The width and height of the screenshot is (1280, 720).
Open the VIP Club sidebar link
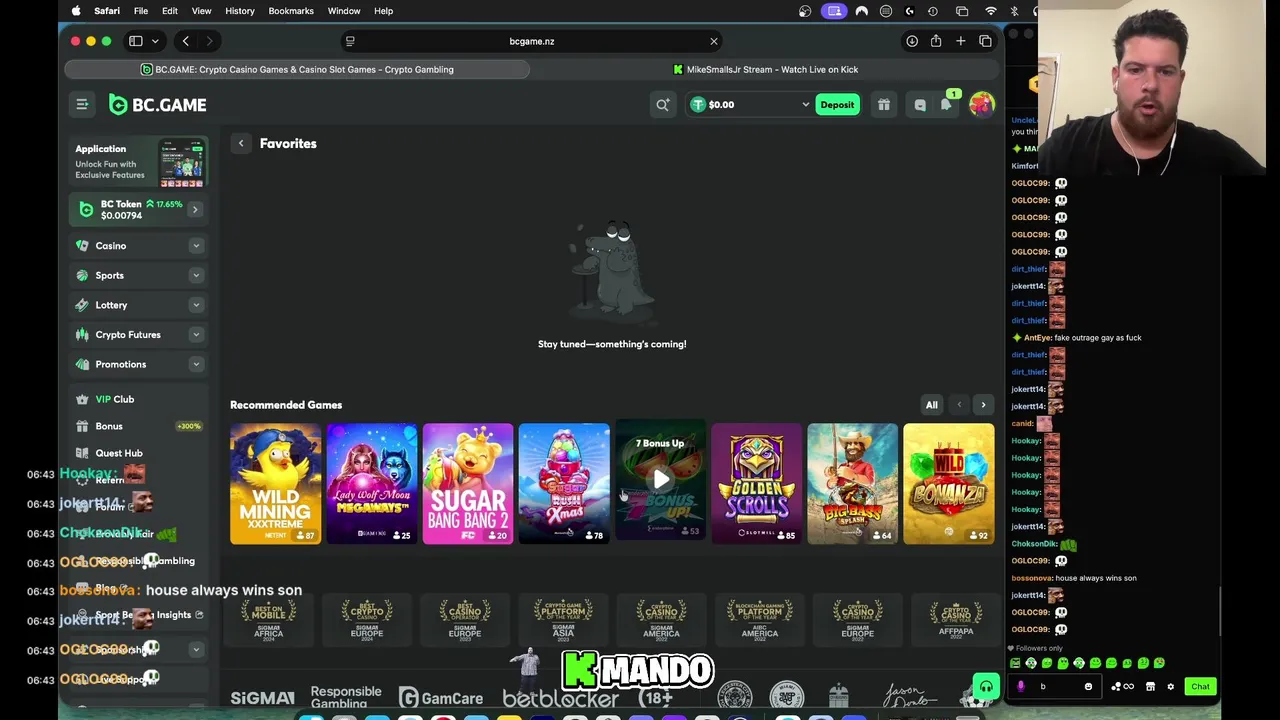[x=114, y=399]
